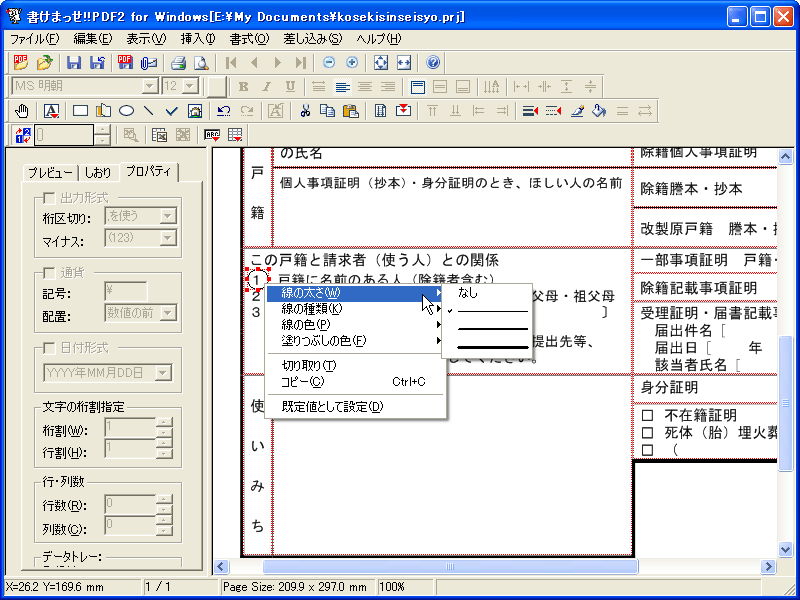Choose 既定値として設定(D) from context menu
The width and height of the screenshot is (800, 600).
(355, 407)
